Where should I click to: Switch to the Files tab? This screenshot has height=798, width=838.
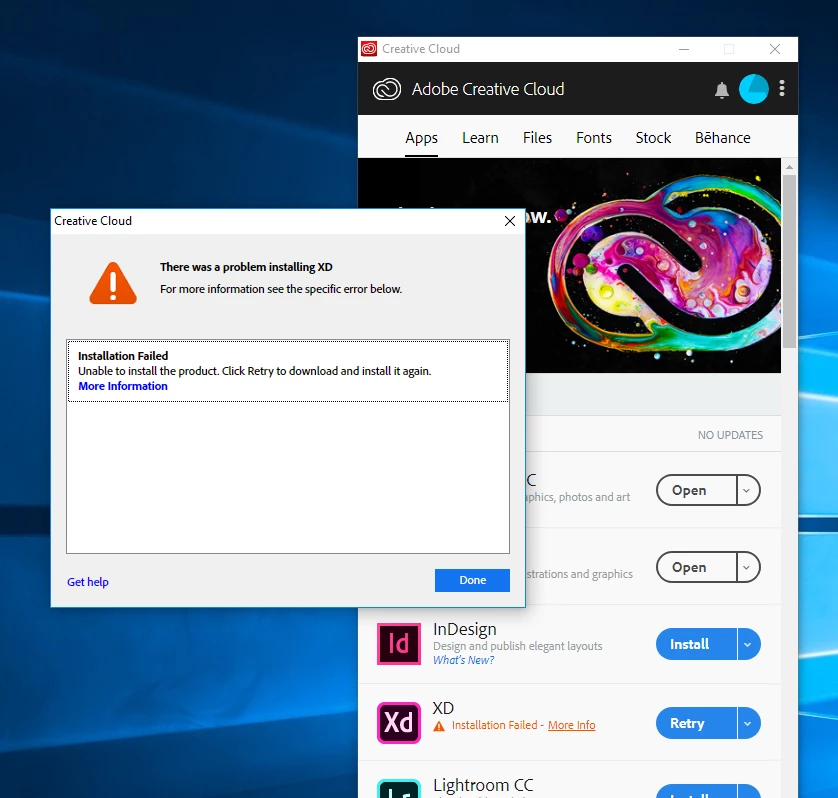tap(537, 138)
